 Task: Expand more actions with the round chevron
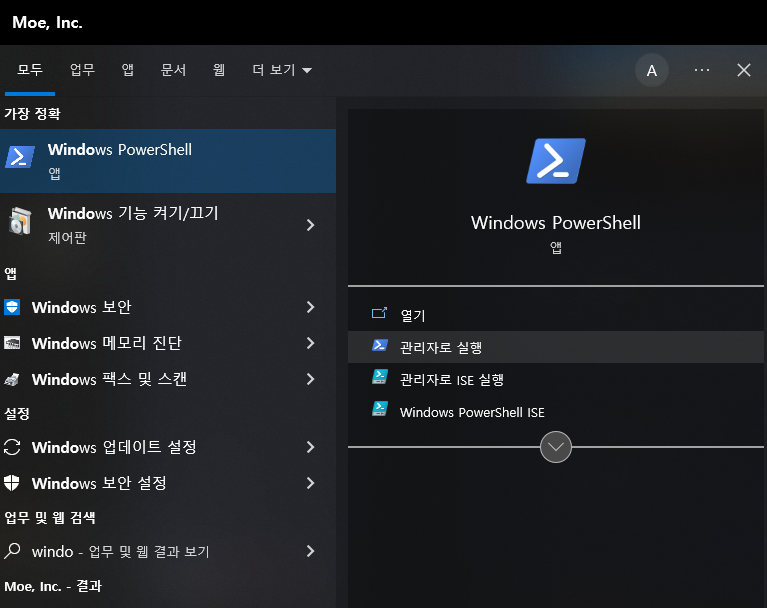tap(556, 447)
